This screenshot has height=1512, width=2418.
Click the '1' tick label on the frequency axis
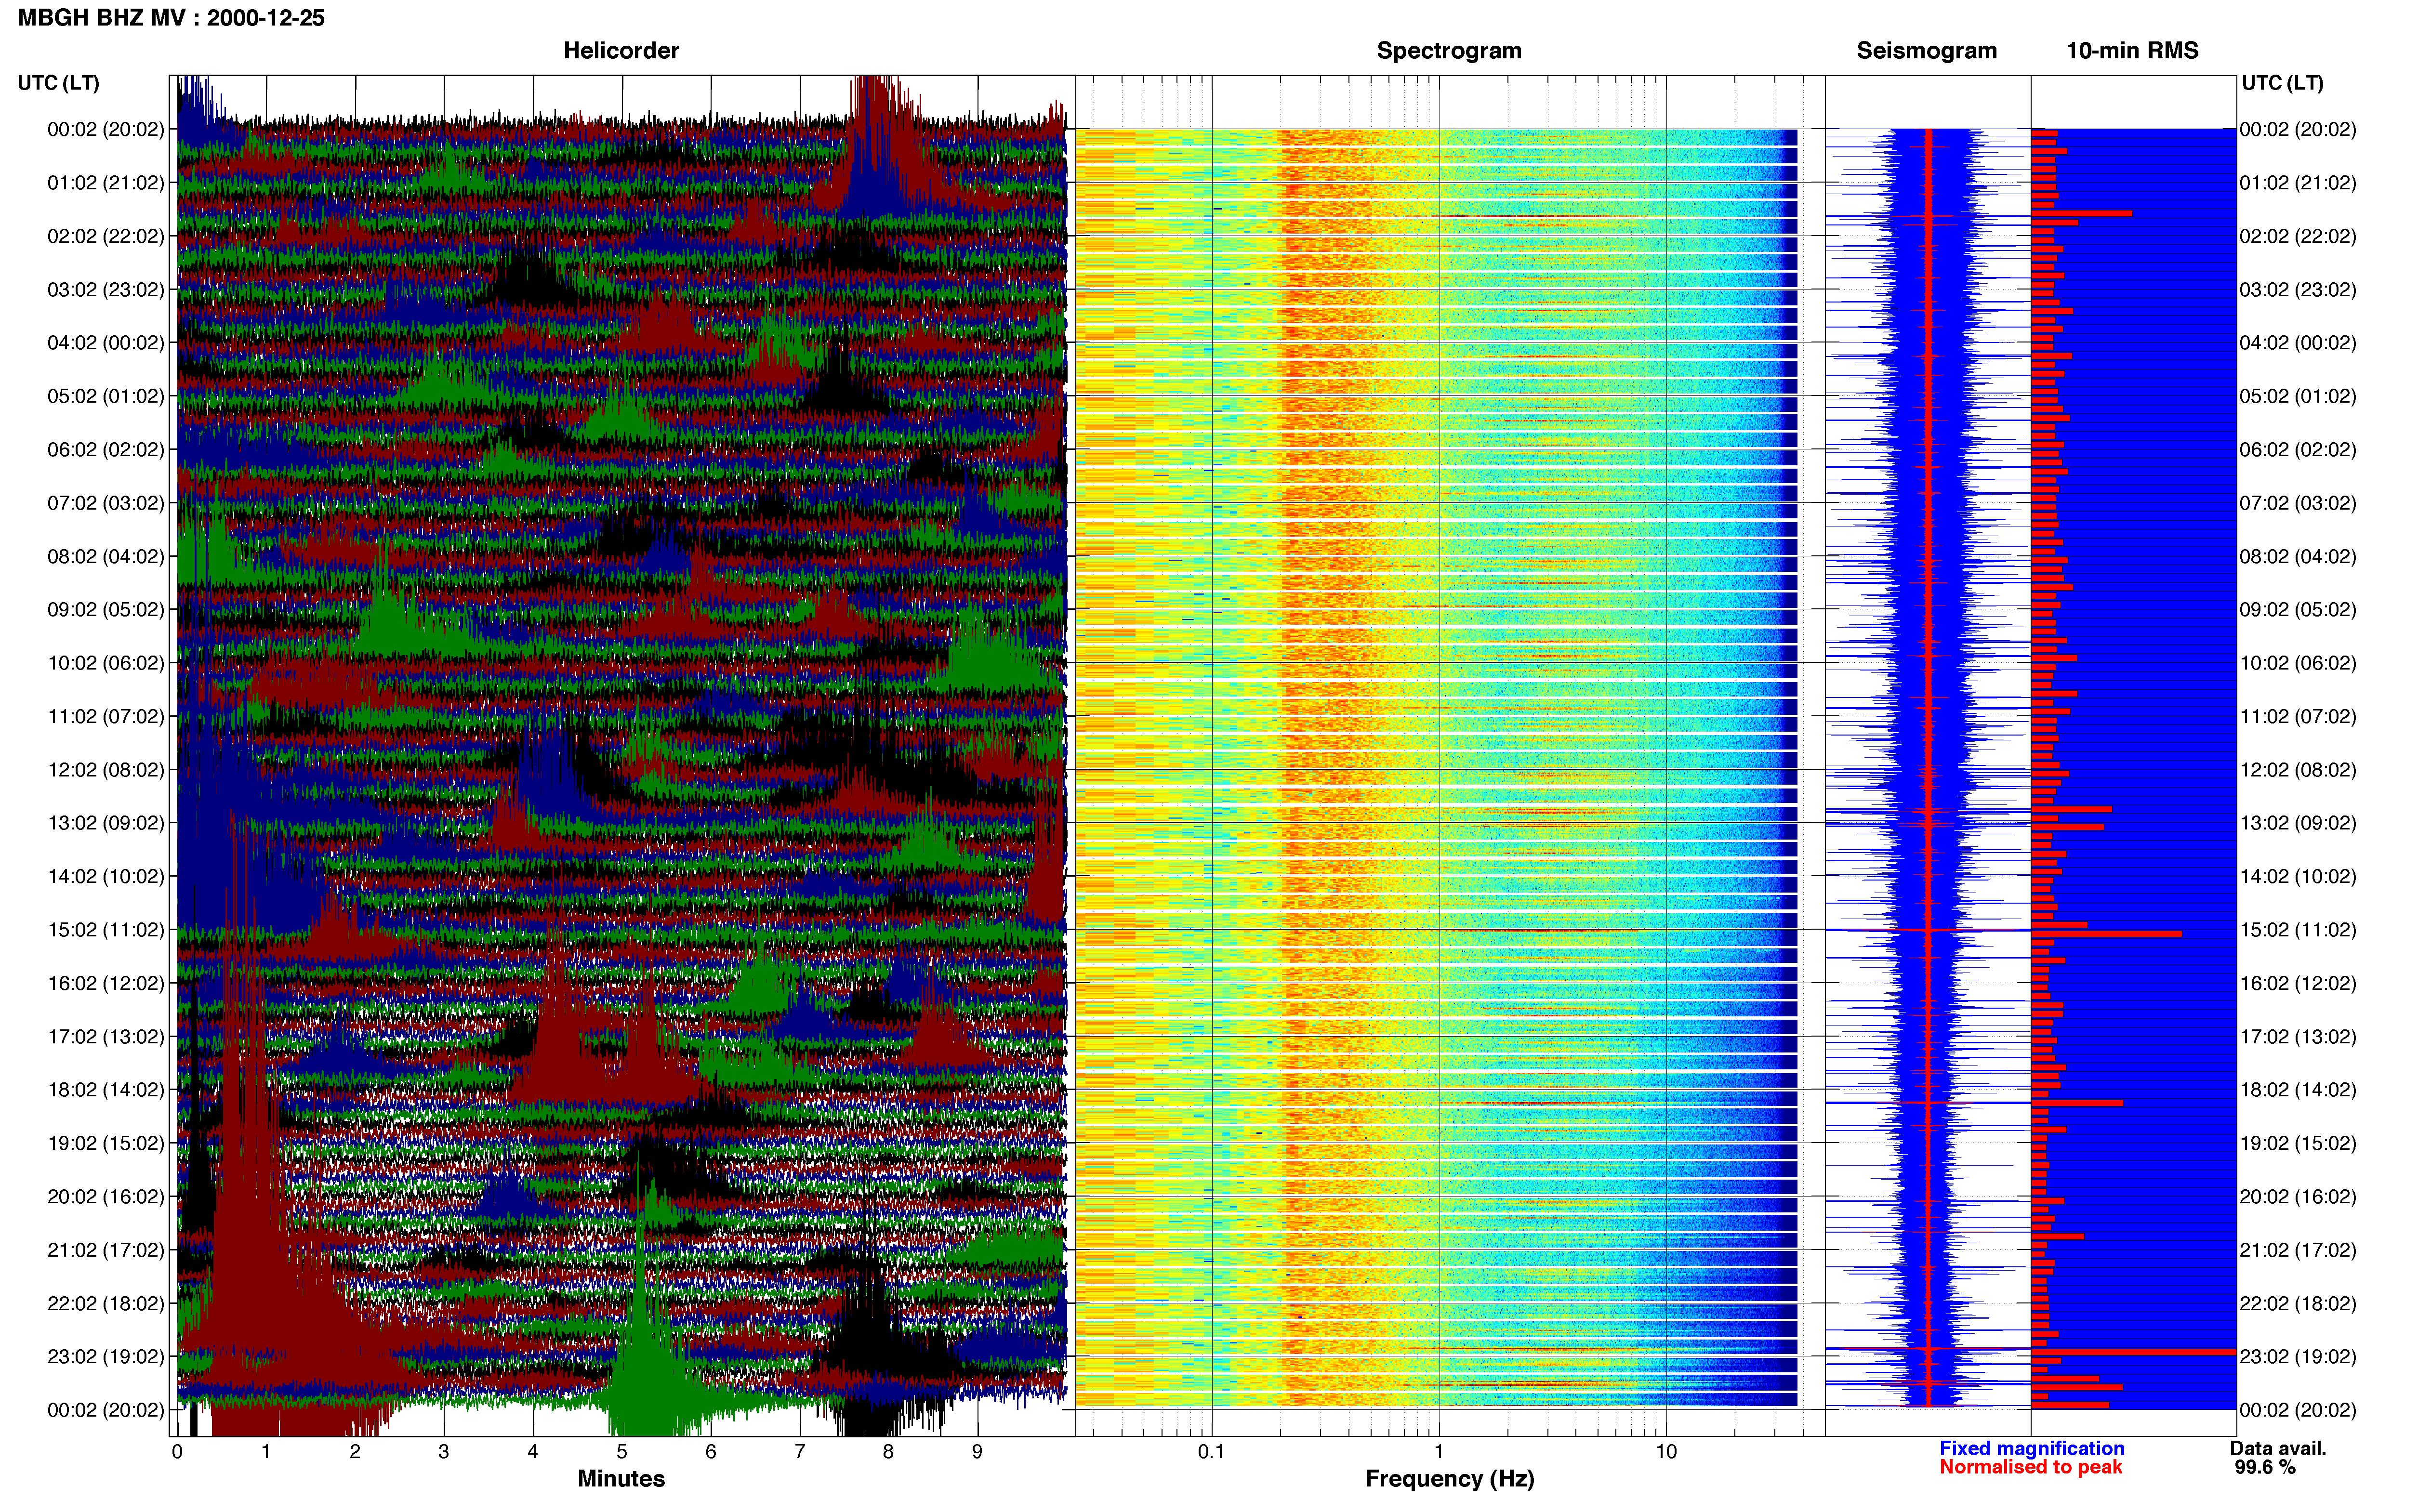pos(1439,1451)
